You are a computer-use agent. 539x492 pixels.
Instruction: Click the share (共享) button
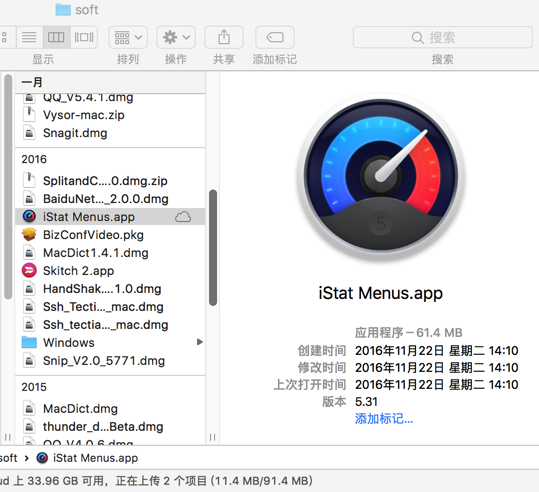(224, 37)
